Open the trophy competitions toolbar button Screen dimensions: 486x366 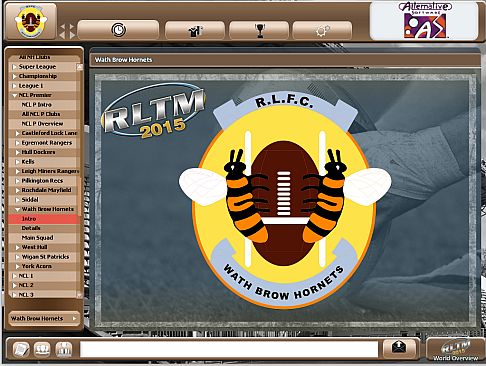pyautogui.click(x=259, y=31)
